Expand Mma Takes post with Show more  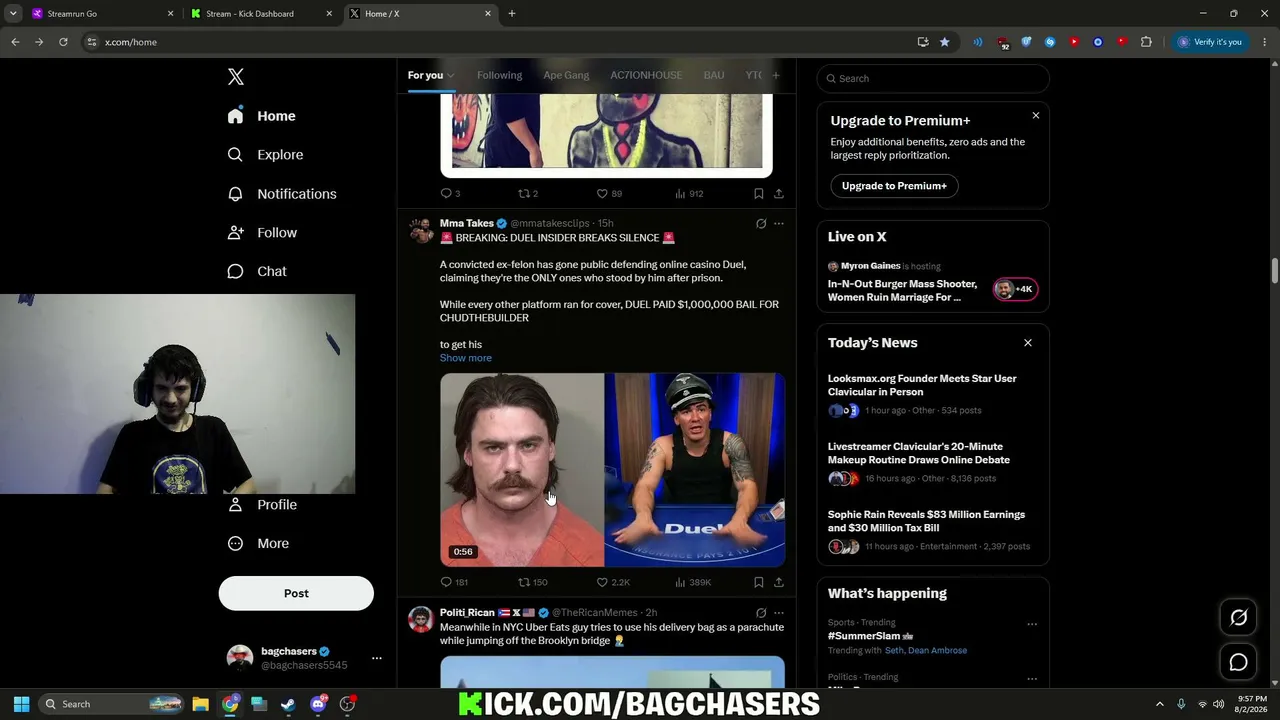466,358
